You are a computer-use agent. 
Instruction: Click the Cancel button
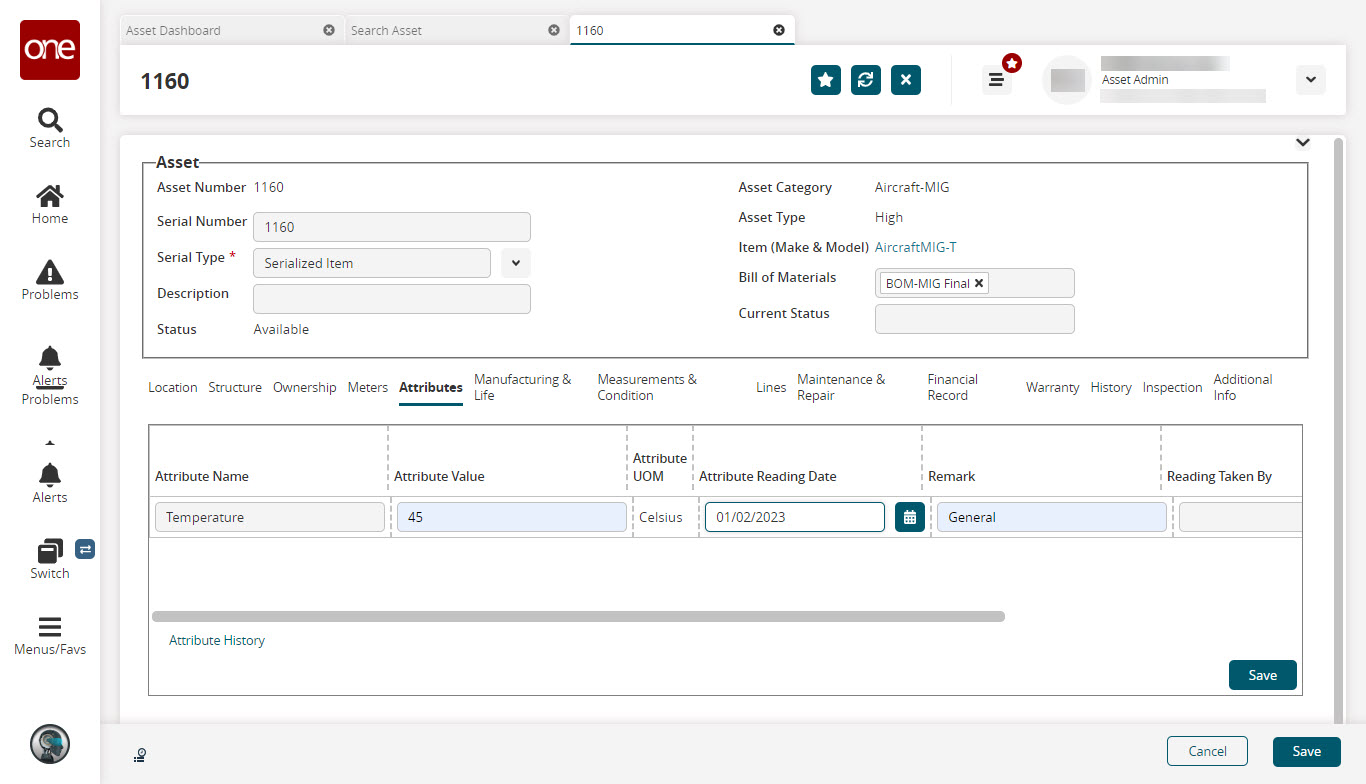(1207, 751)
